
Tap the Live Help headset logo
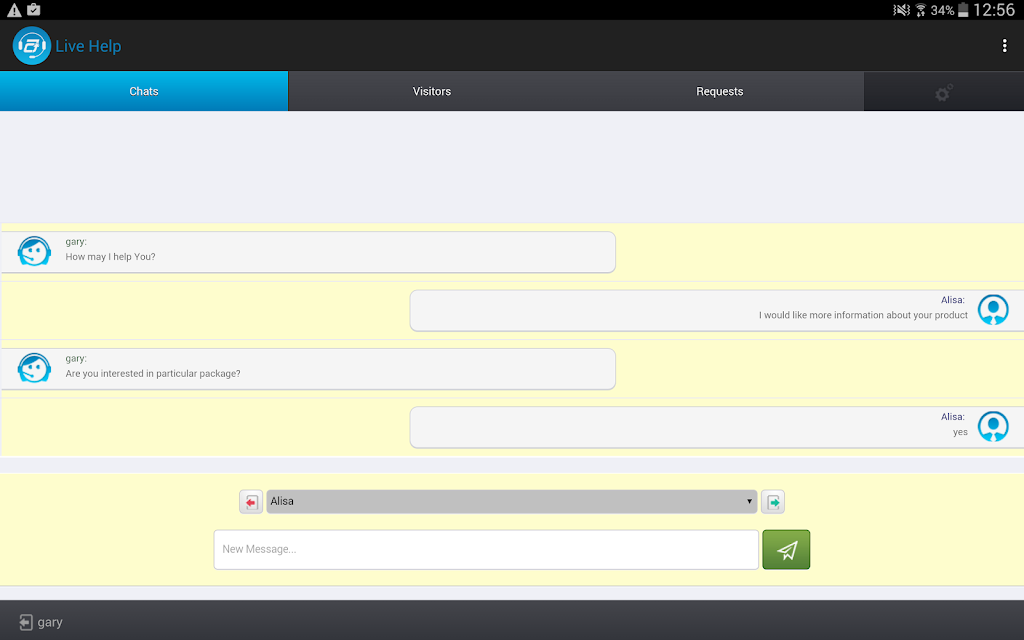click(31, 46)
